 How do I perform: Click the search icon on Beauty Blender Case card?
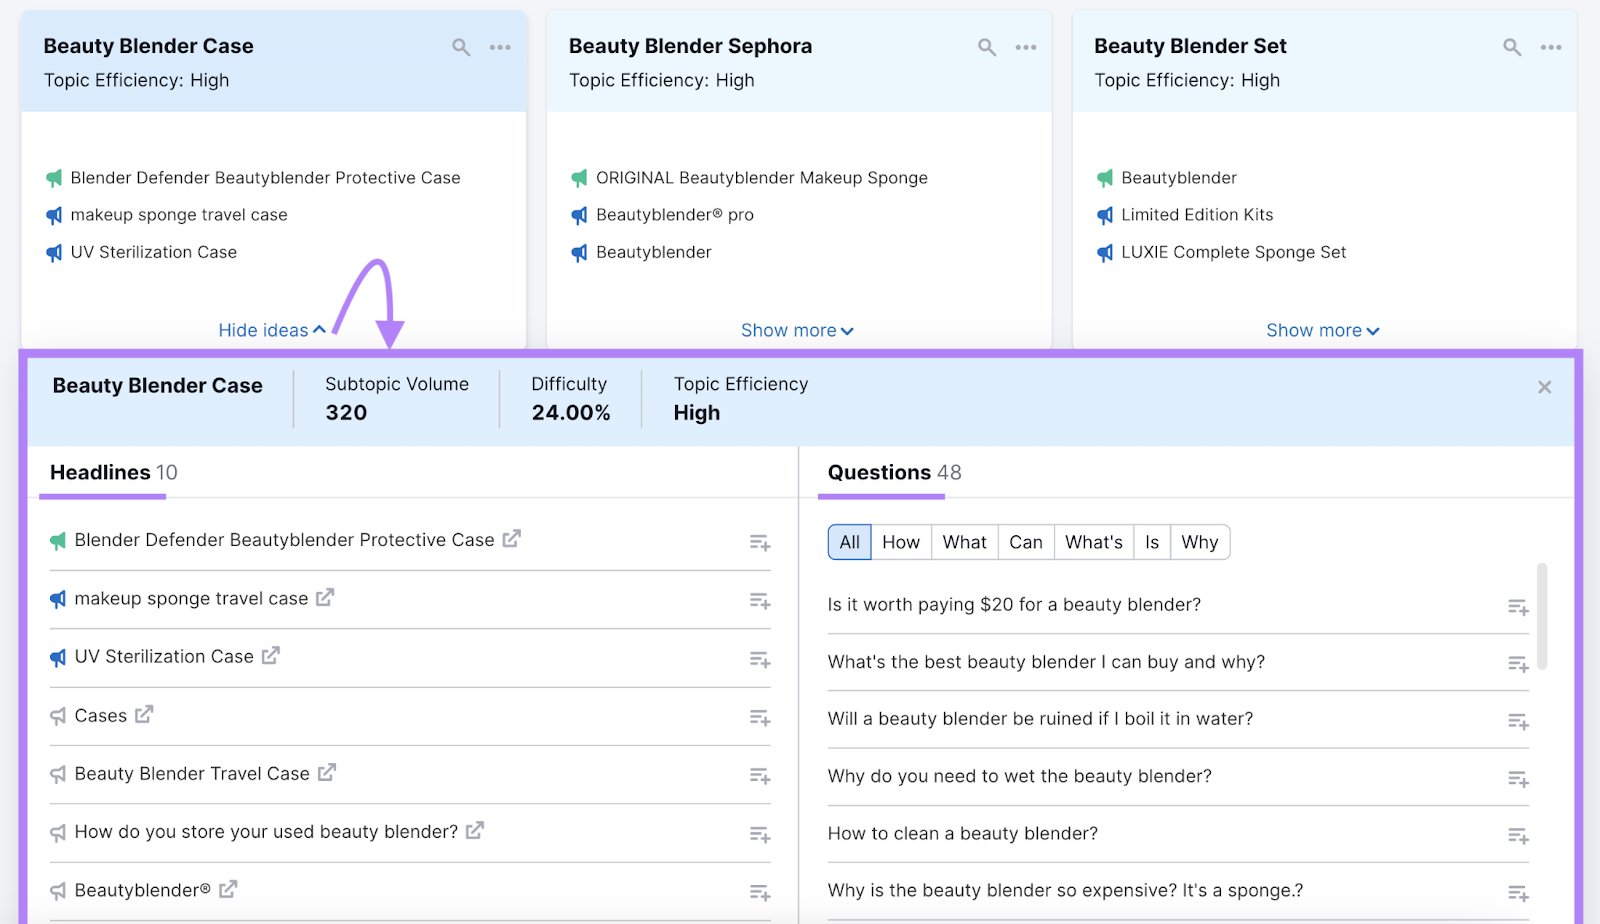pyautogui.click(x=461, y=46)
